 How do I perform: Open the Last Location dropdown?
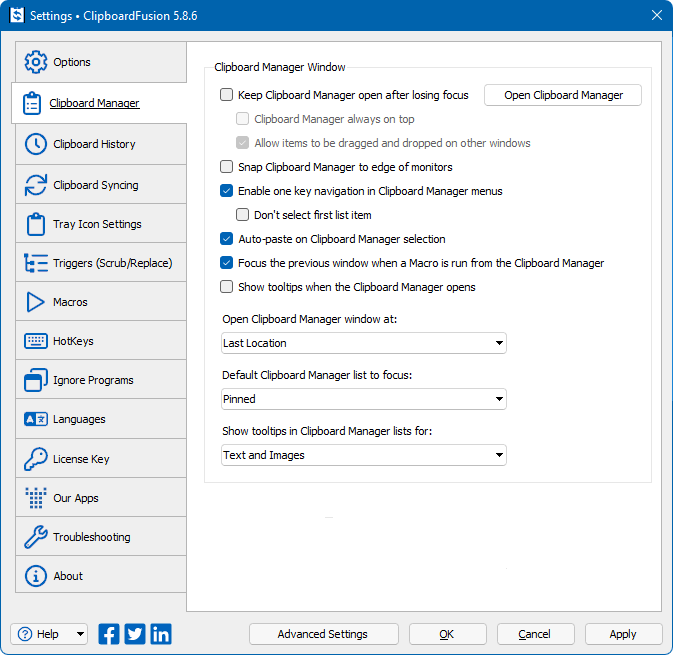tap(364, 343)
